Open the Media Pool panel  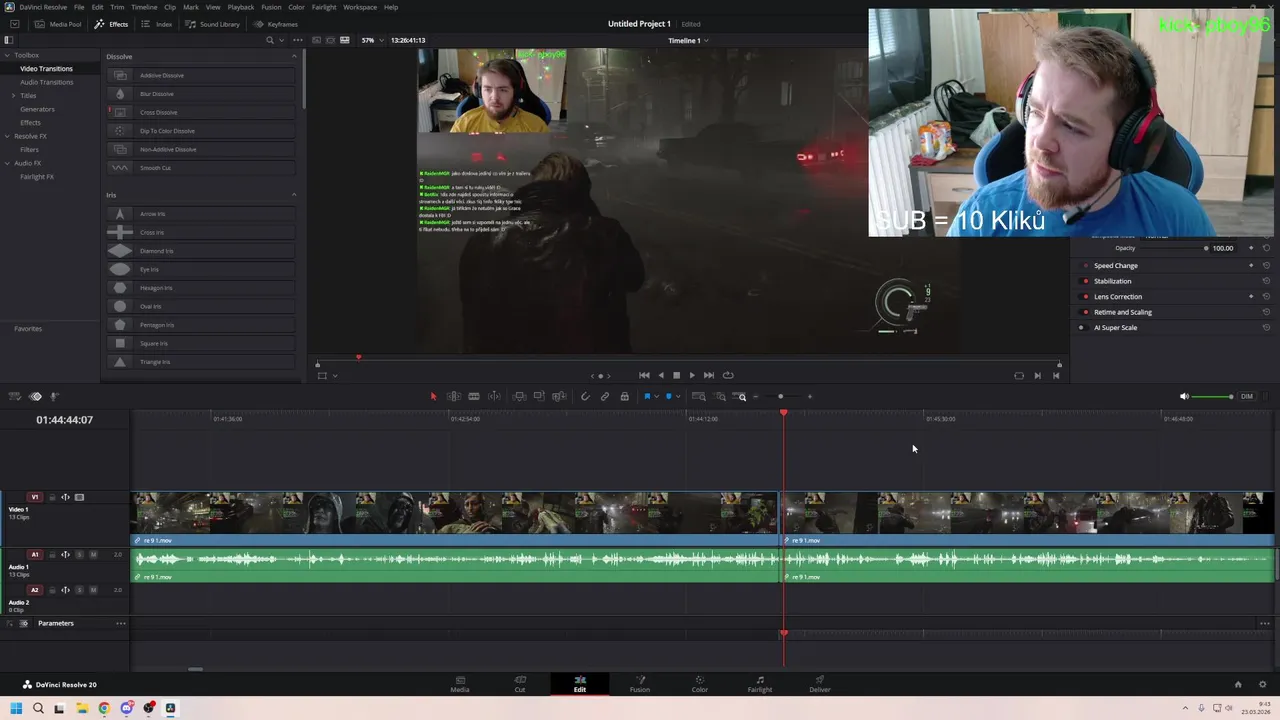click(58, 24)
